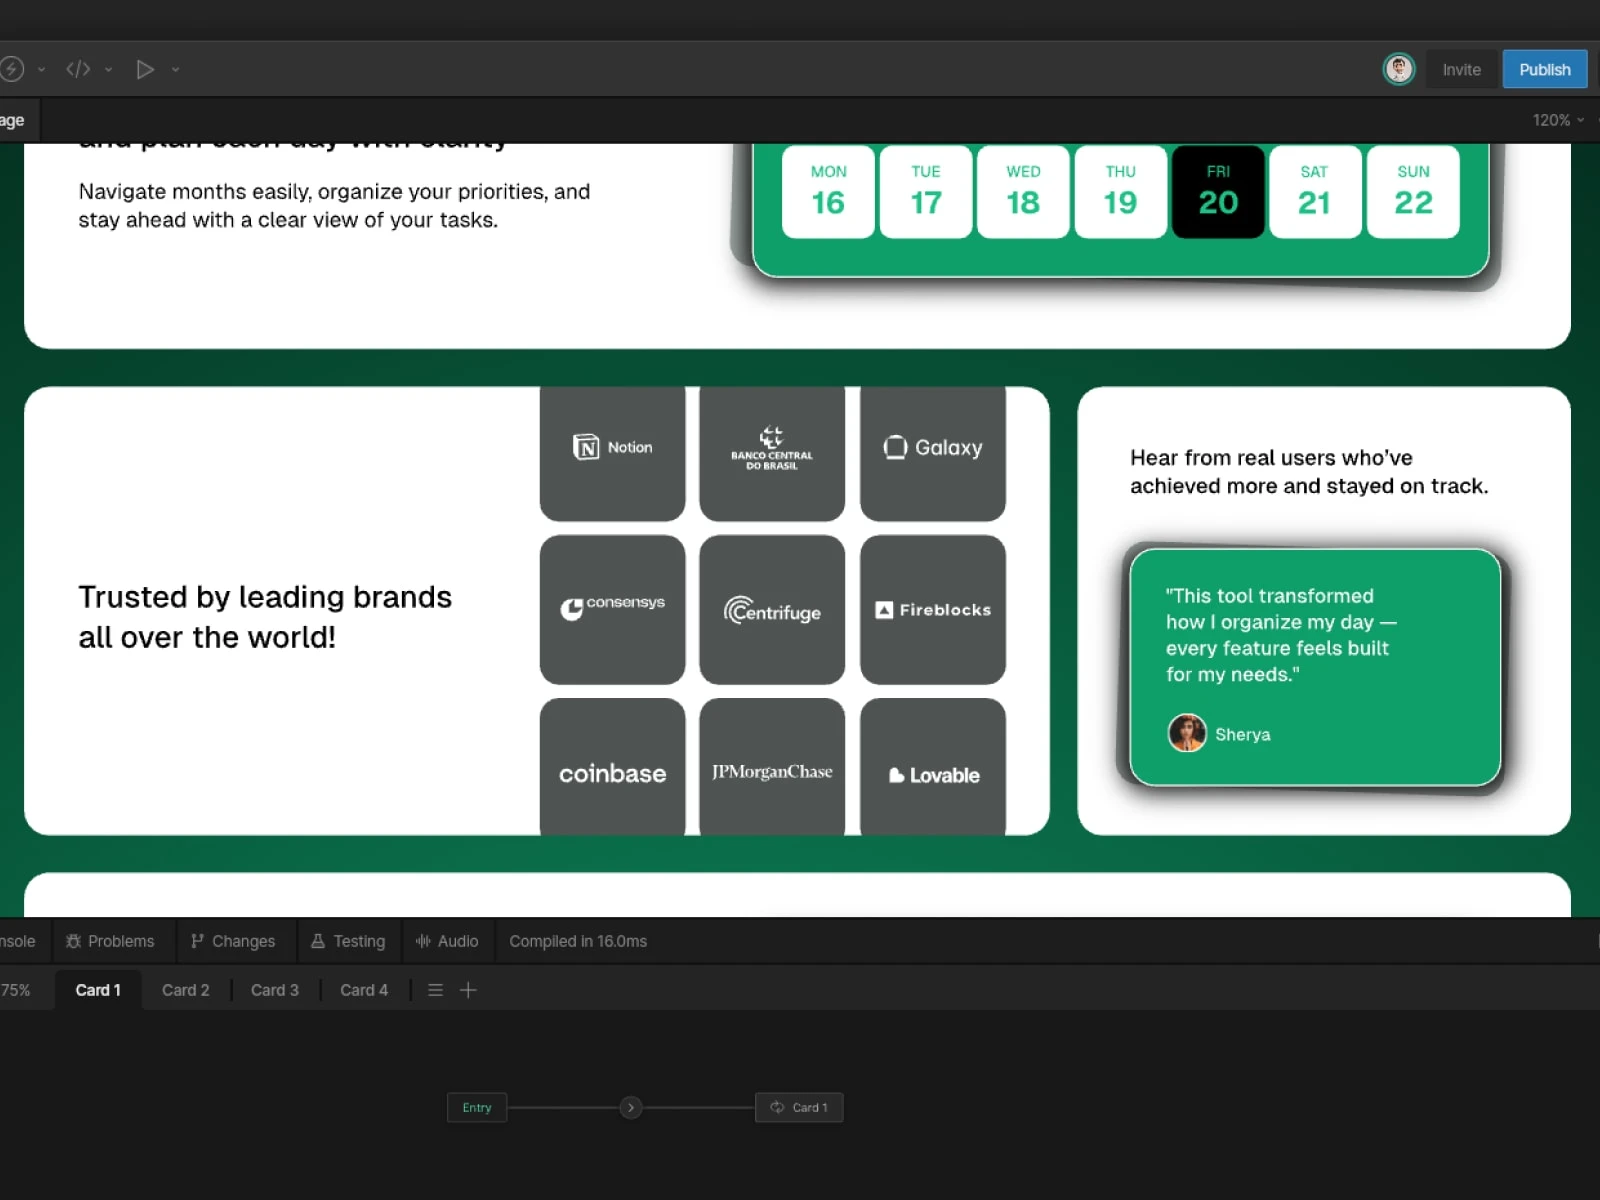Open the Problems tab
The height and width of the screenshot is (1200, 1600).
tap(110, 941)
